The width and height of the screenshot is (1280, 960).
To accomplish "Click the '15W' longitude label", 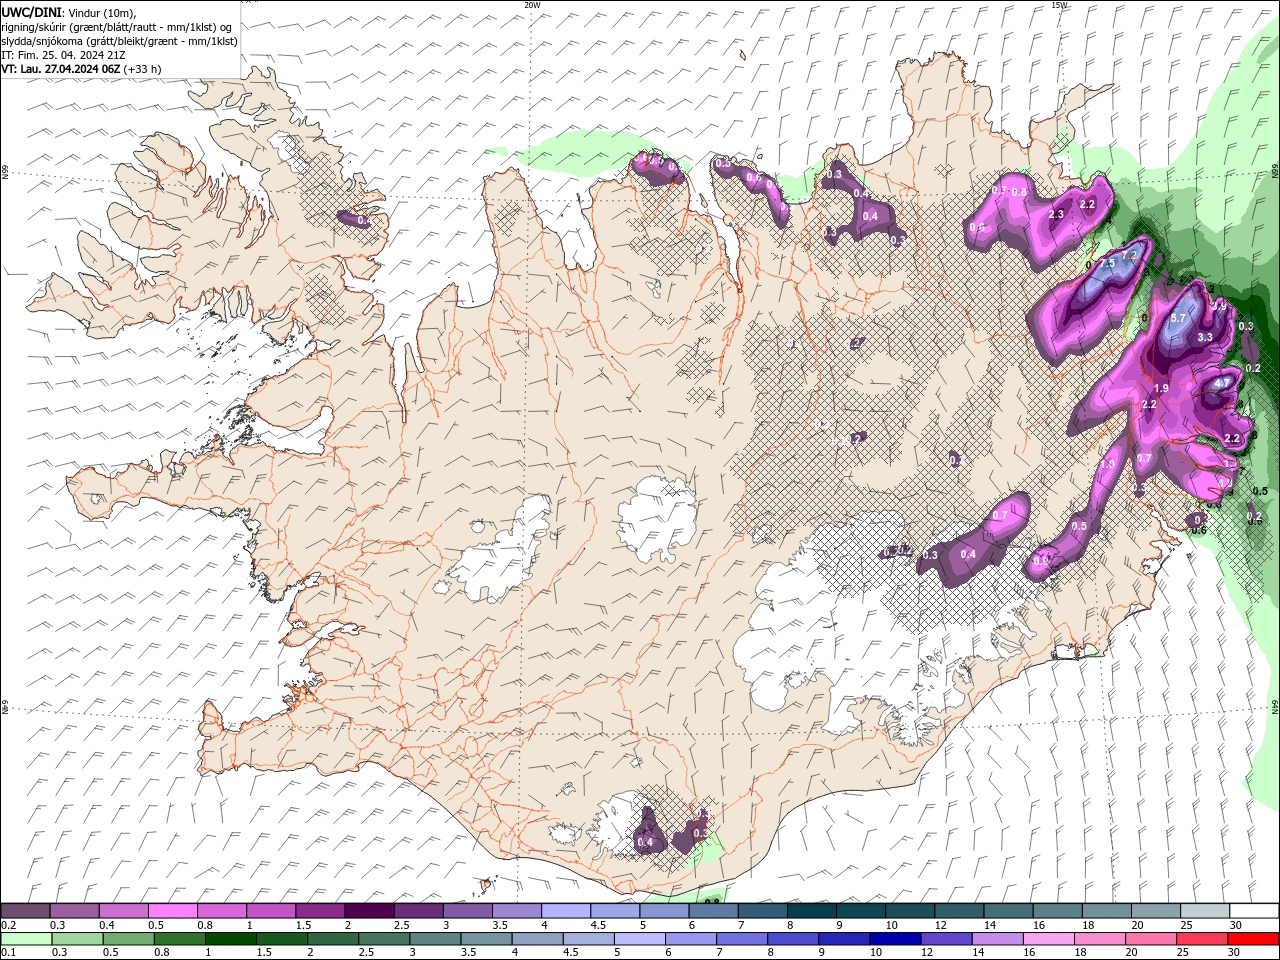I will tap(1059, 5).
